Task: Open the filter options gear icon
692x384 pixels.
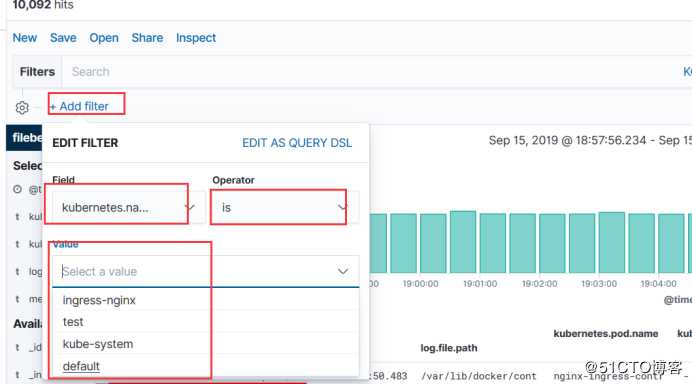Action: coord(22,107)
